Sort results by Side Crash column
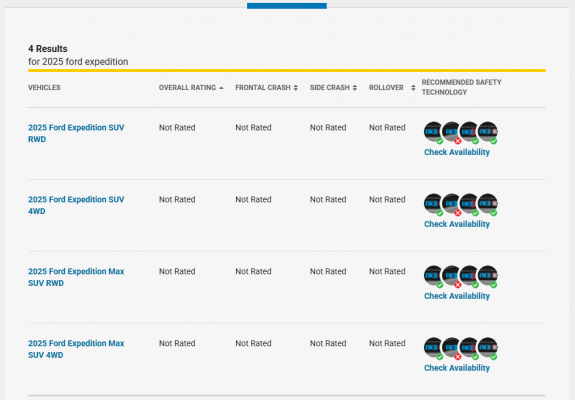This screenshot has height=400, width=575. pyautogui.click(x=333, y=88)
